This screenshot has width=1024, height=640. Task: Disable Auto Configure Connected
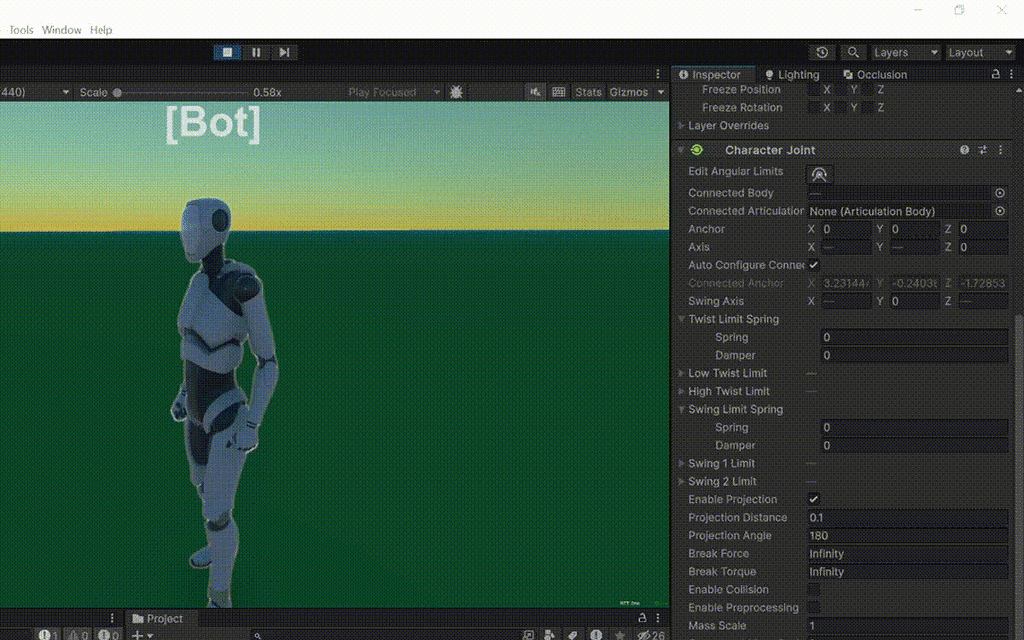click(813, 265)
